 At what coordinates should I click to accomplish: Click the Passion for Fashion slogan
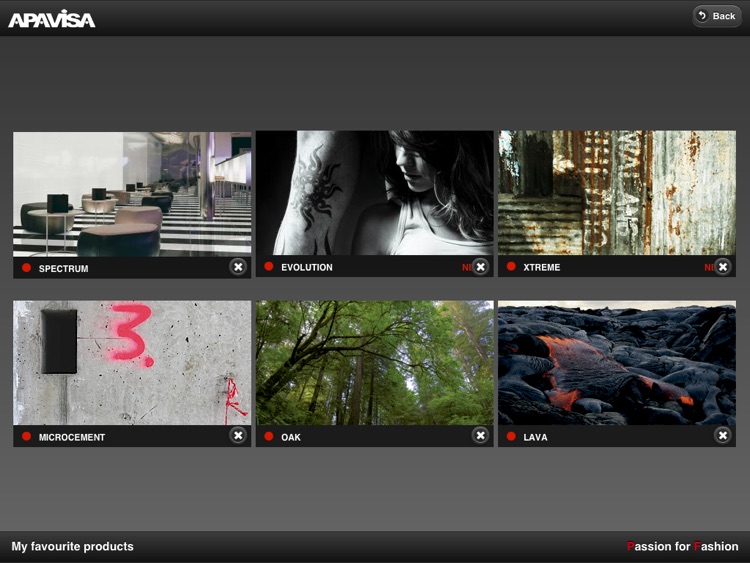(x=683, y=546)
